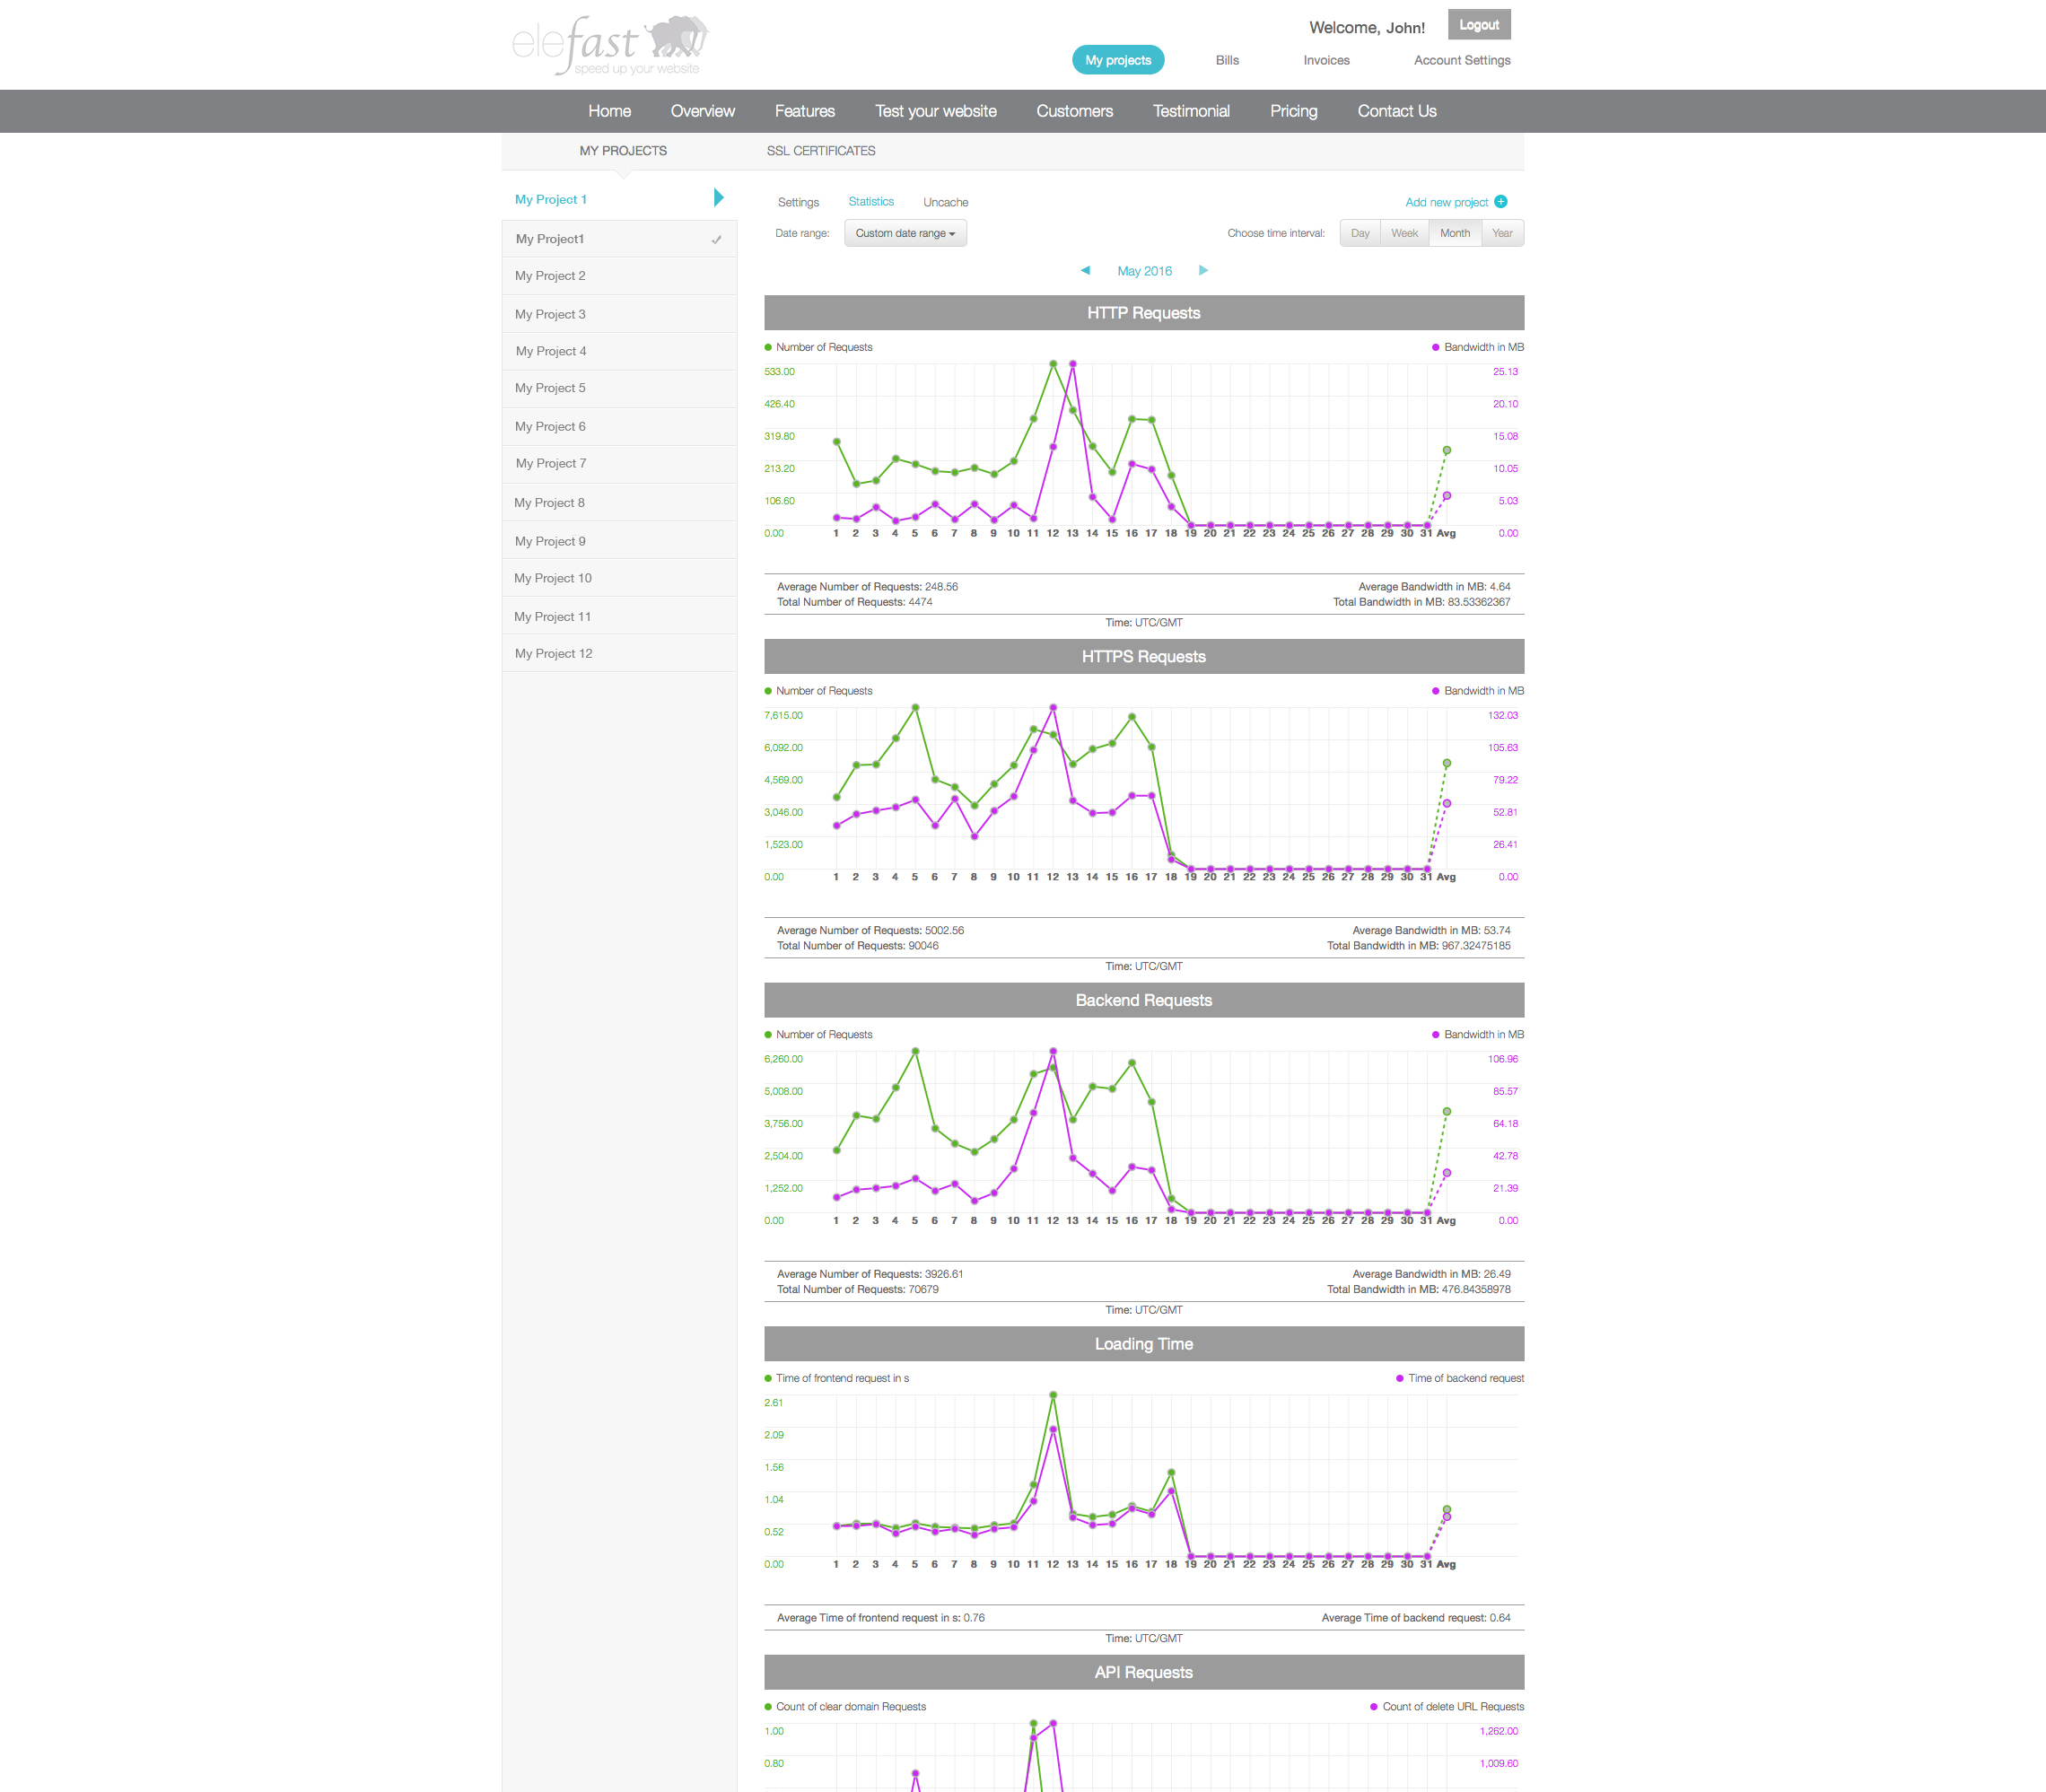Open the Account Settings link

(x=1461, y=61)
